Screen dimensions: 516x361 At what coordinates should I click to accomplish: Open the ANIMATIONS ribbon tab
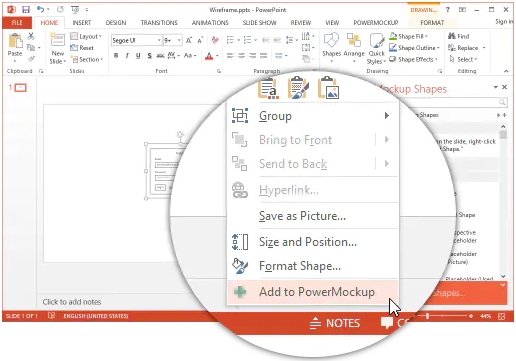tap(210, 23)
